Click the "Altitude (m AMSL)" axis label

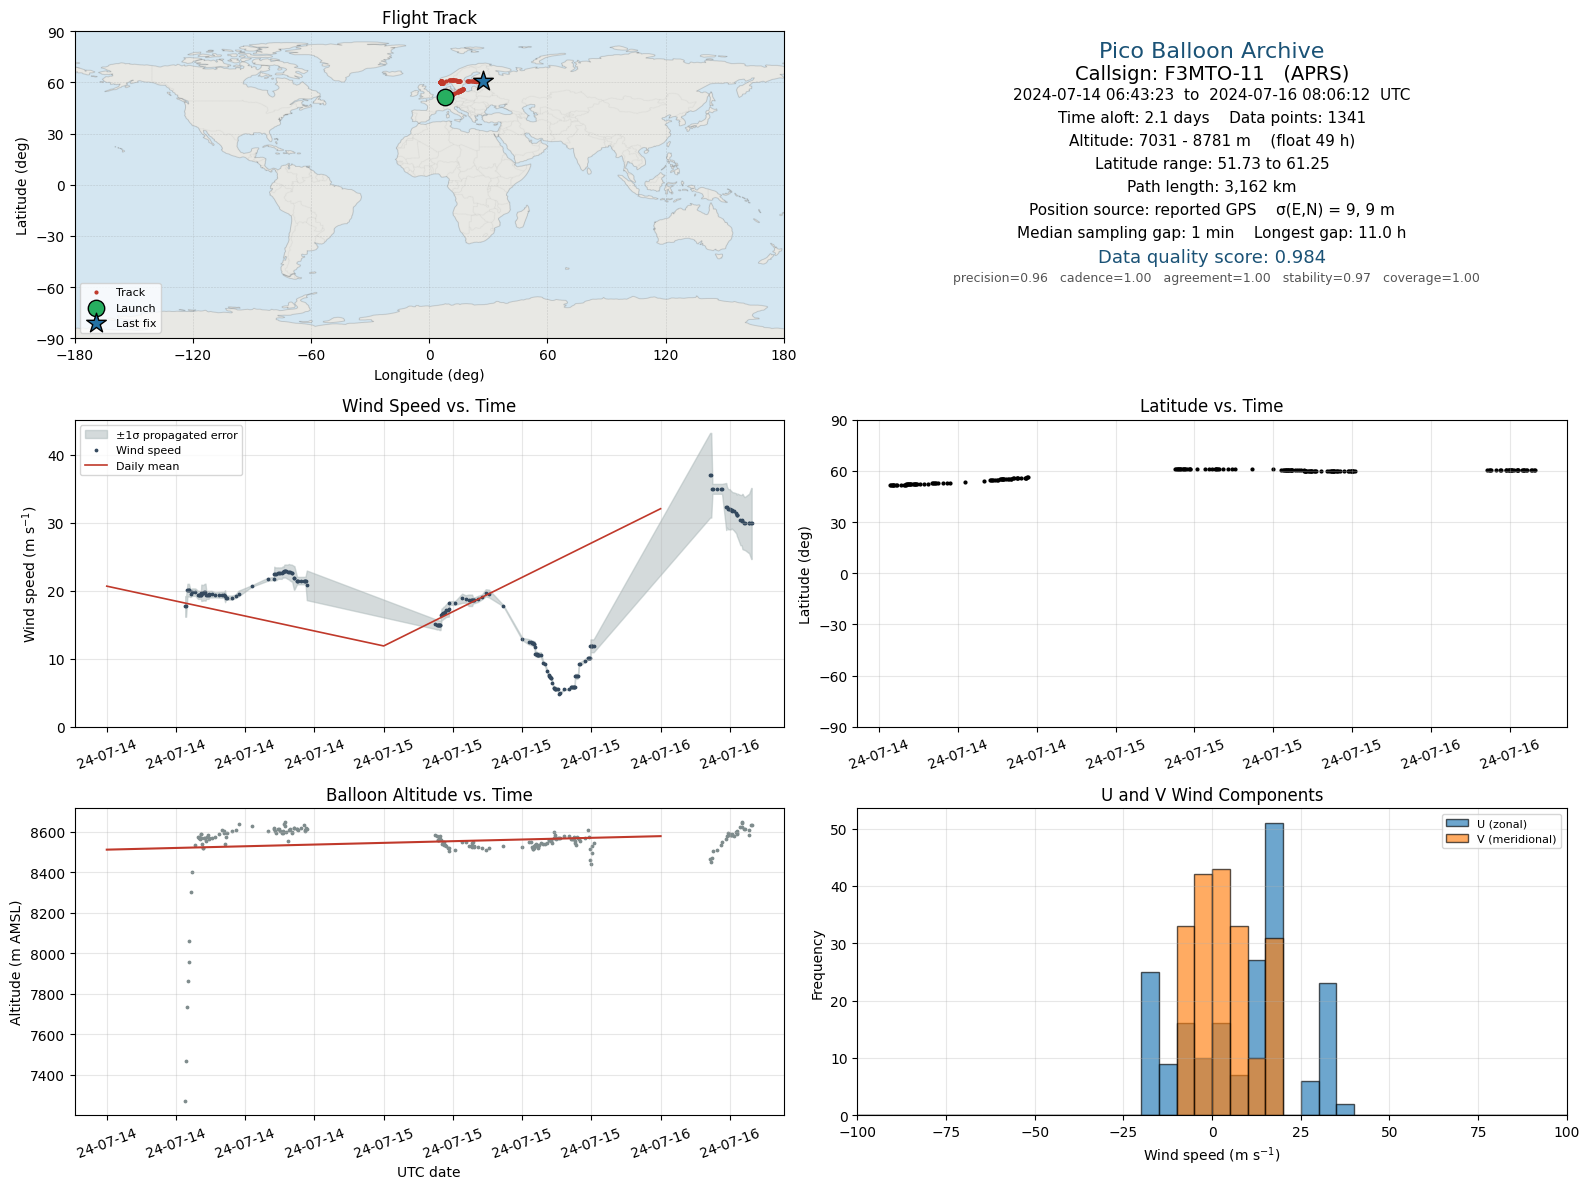pos(15,962)
